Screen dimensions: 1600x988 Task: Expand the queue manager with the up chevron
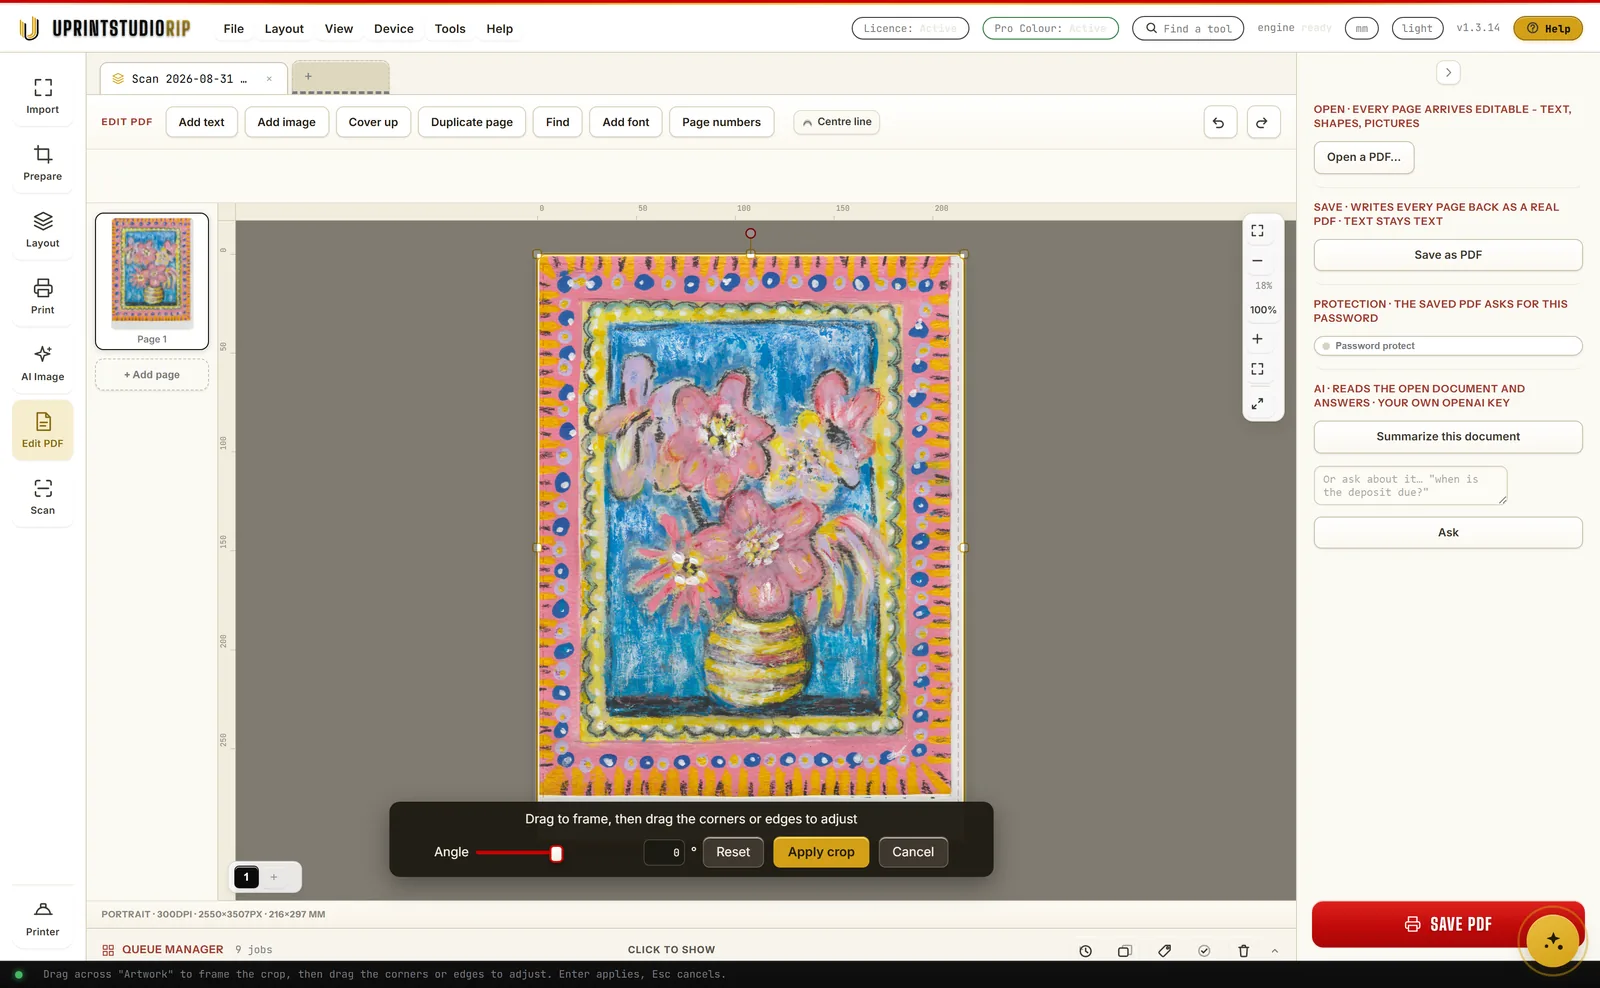[1275, 951]
